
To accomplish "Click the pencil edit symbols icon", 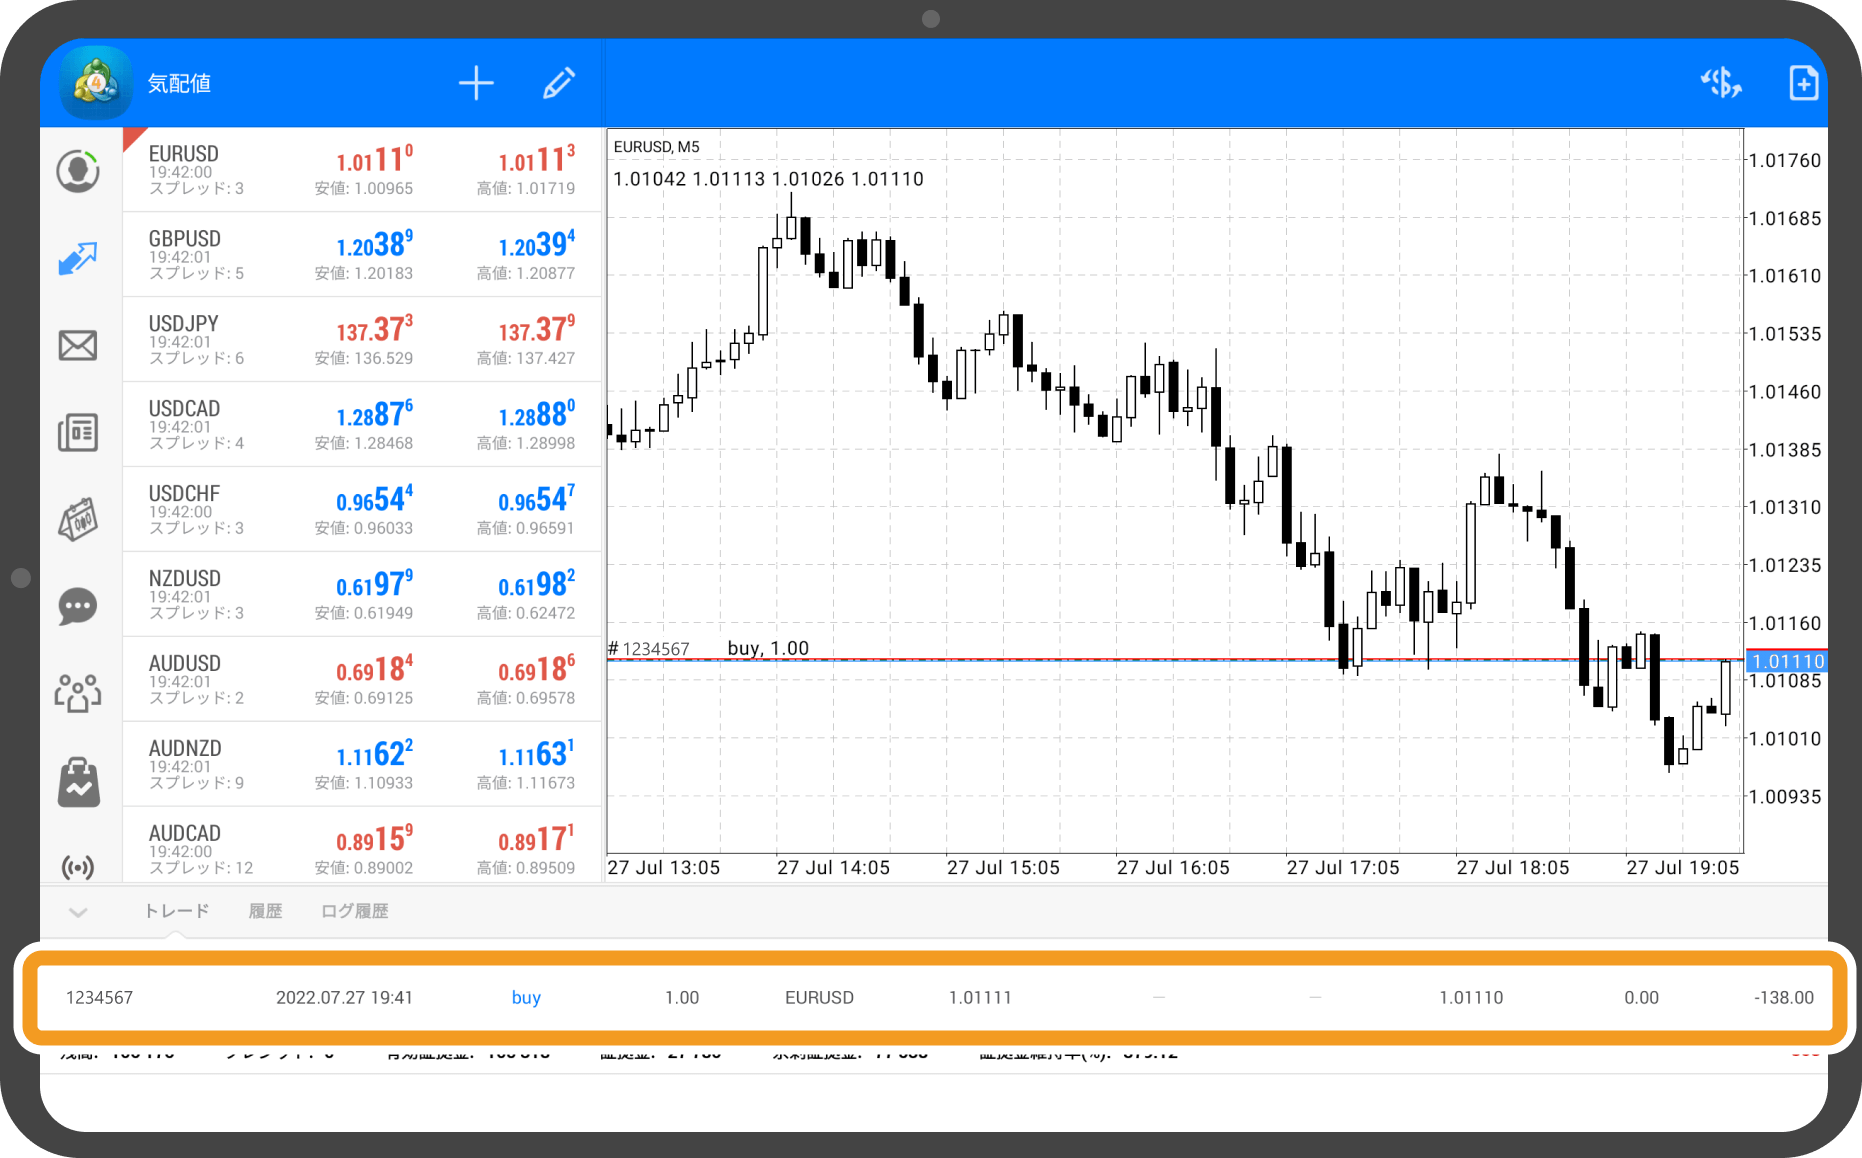I will point(559,83).
